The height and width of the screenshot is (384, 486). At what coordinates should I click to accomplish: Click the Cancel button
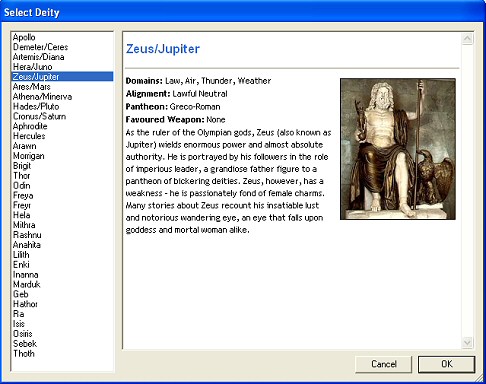click(x=384, y=364)
